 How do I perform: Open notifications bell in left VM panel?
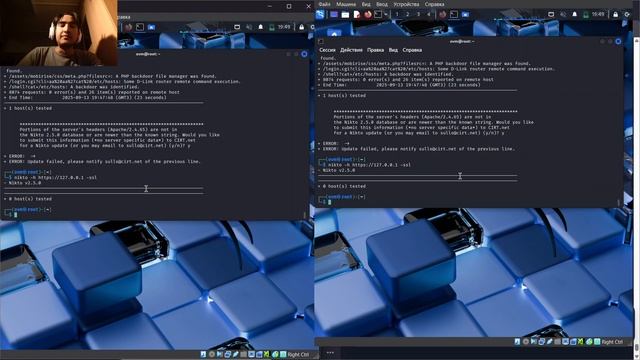tap(261, 27)
